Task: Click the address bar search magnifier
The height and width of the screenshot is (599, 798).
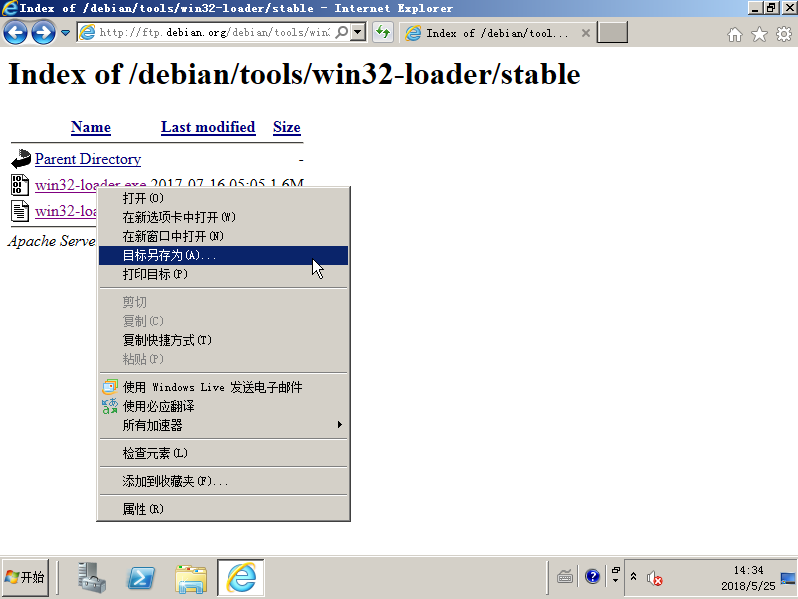Action: coord(342,33)
